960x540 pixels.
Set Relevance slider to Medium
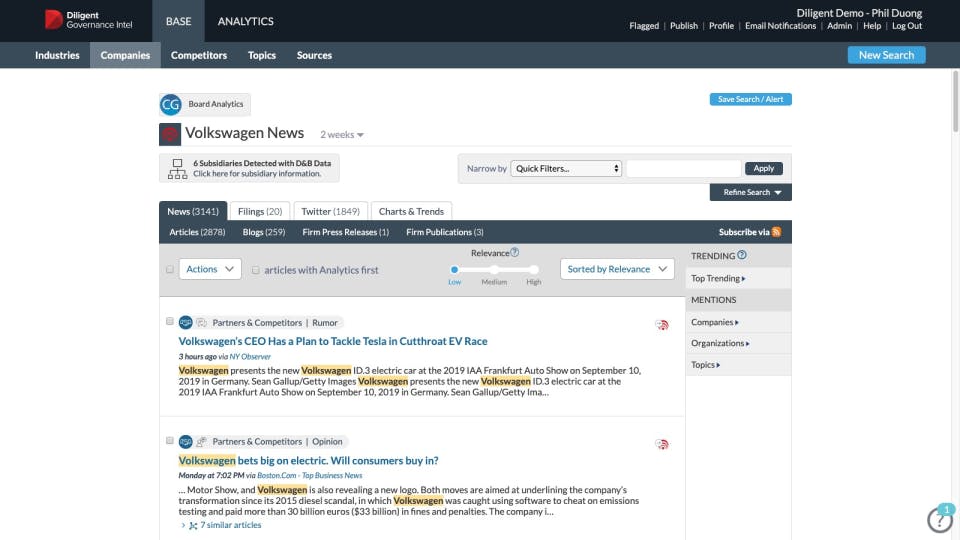pos(494,269)
